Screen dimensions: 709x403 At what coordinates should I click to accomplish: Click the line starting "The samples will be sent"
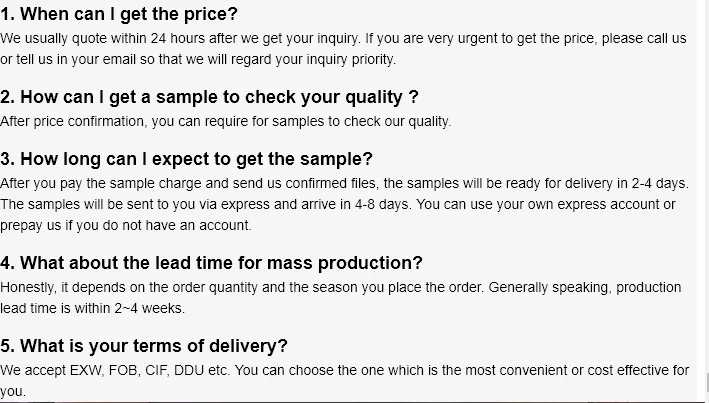337,204
